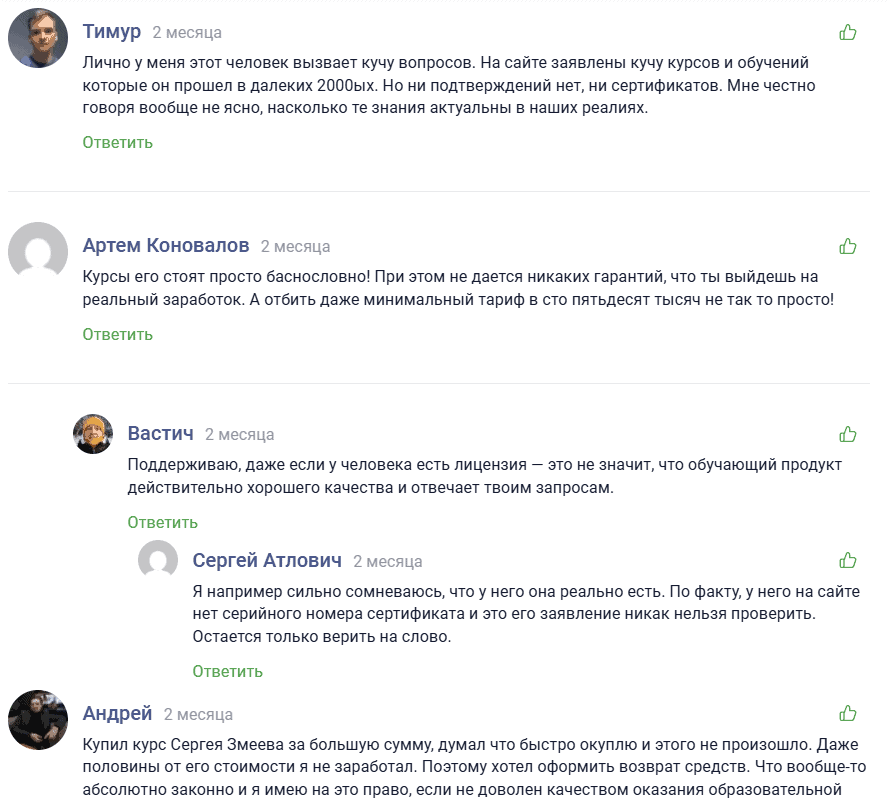Reply to Сергей Атлович using Ответить
Image resolution: width=889 pixels, height=804 pixels.
click(227, 671)
